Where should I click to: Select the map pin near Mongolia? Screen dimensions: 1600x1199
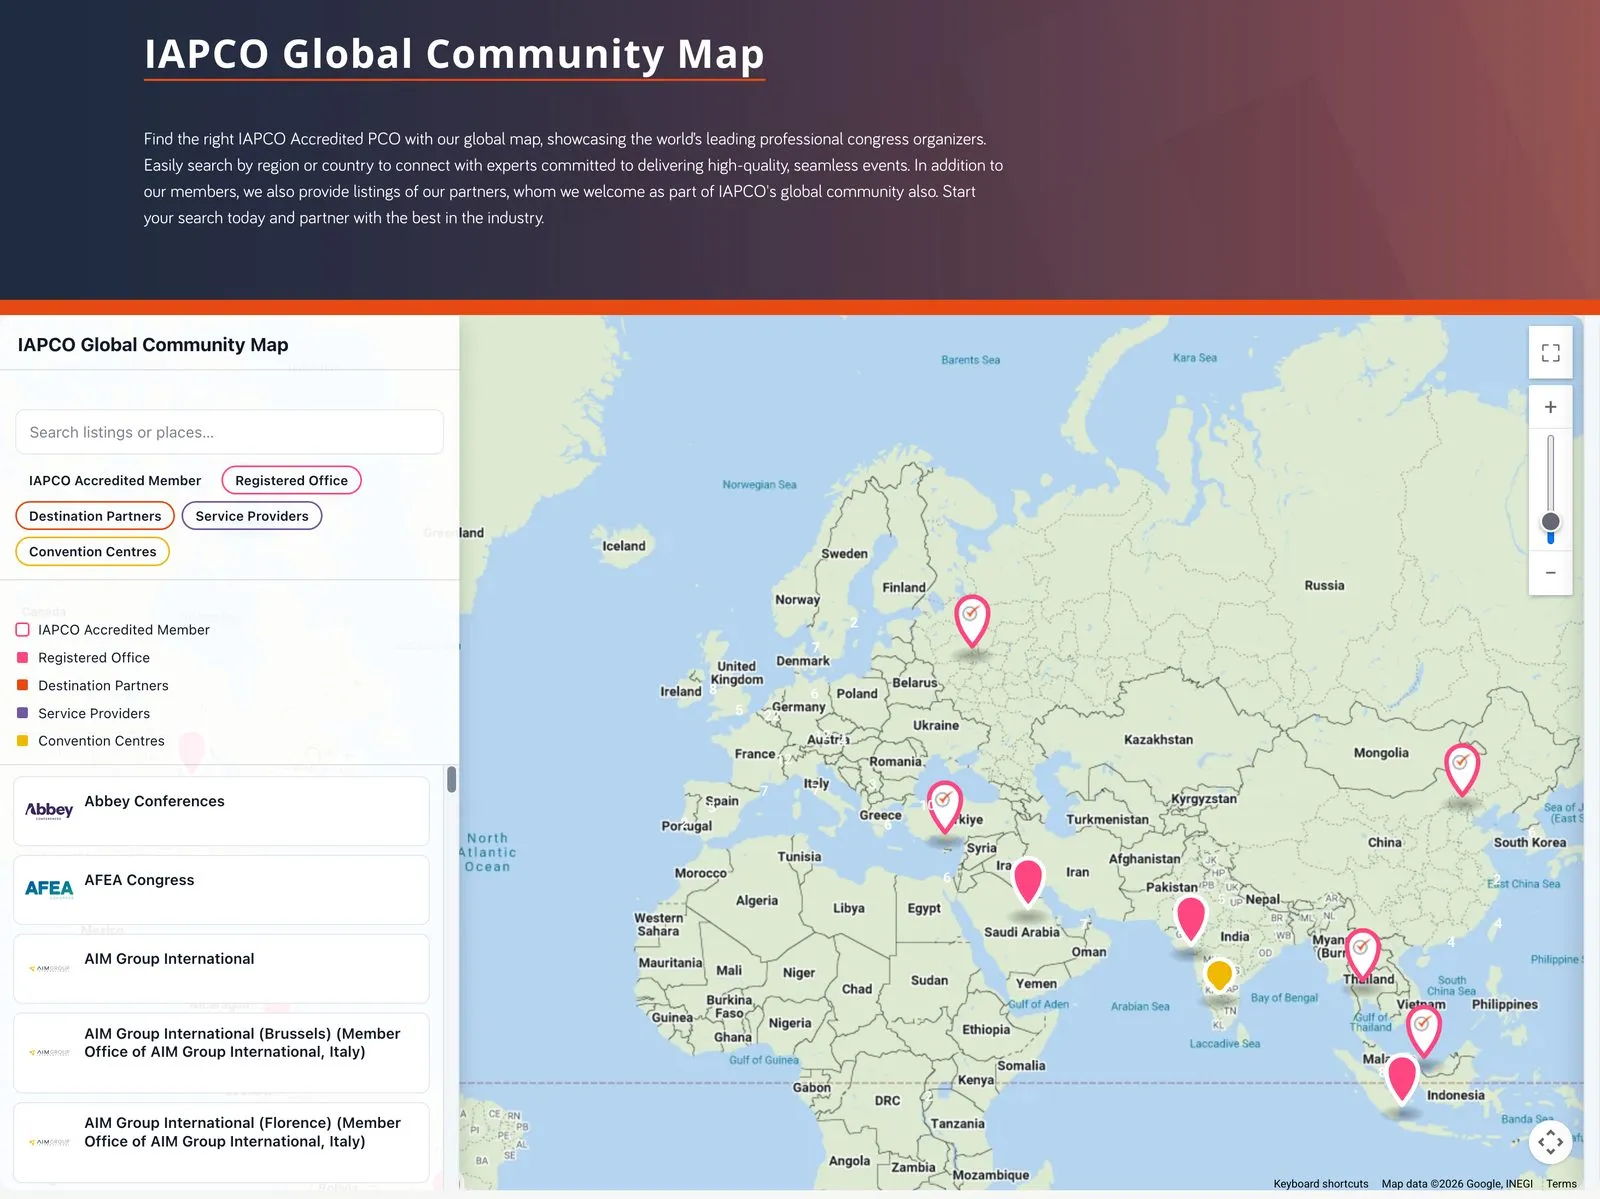point(1462,769)
